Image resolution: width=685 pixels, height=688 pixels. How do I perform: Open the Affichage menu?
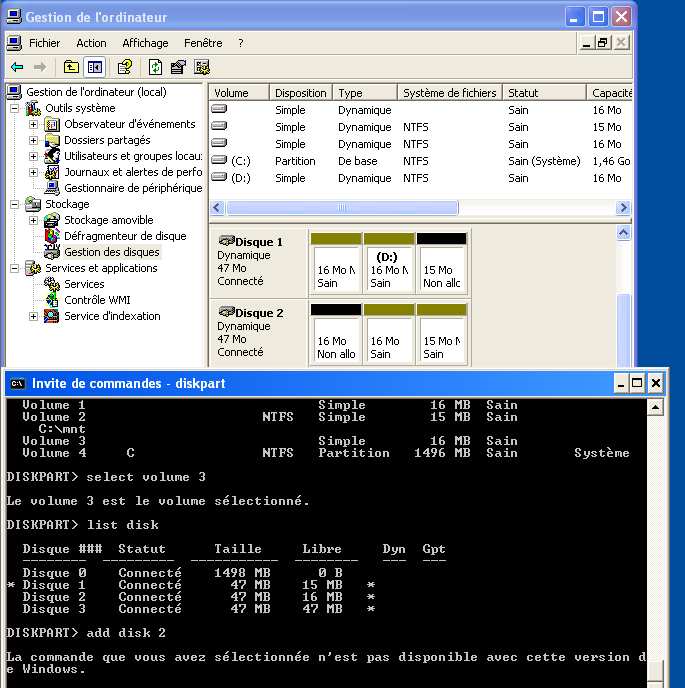click(145, 43)
